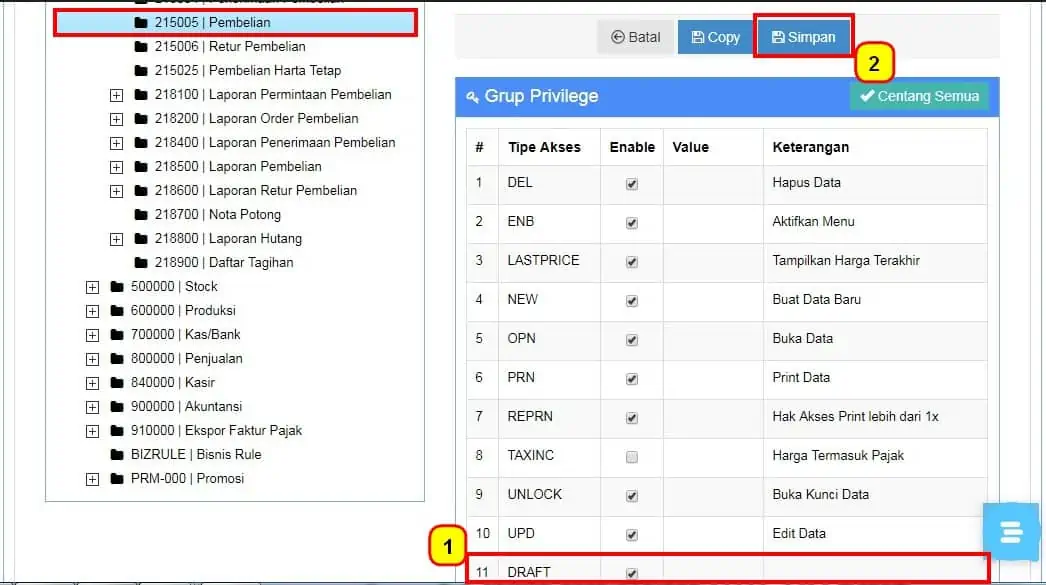Expand the 600000 Produksi node

pos(92,312)
